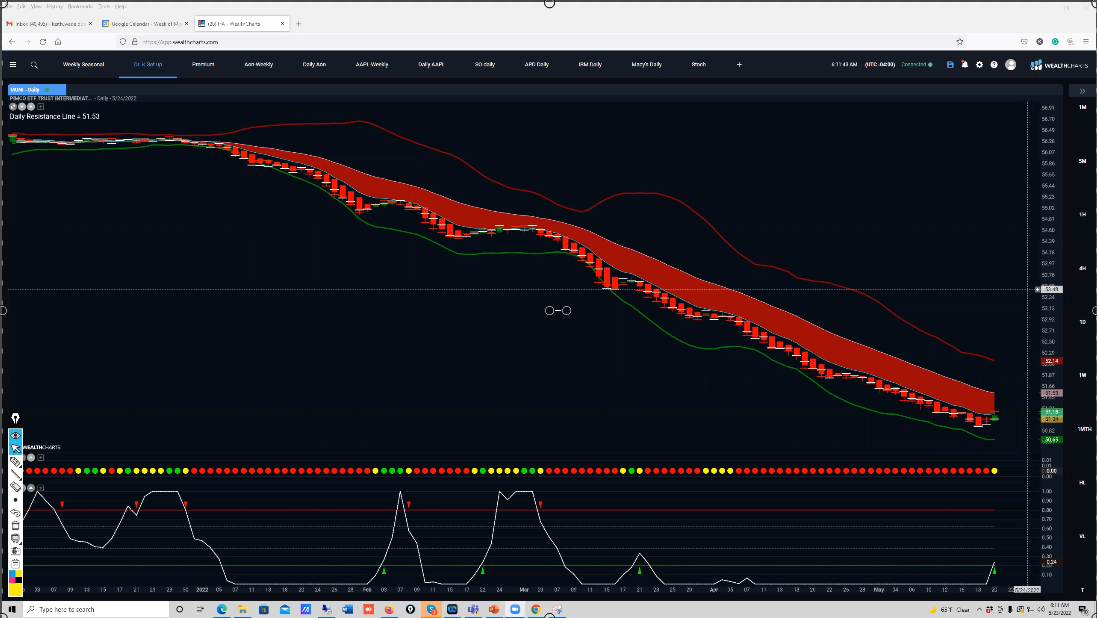This screenshot has width=1097, height=618.
Task: Open Task View from the taskbar
Action: pos(200,610)
